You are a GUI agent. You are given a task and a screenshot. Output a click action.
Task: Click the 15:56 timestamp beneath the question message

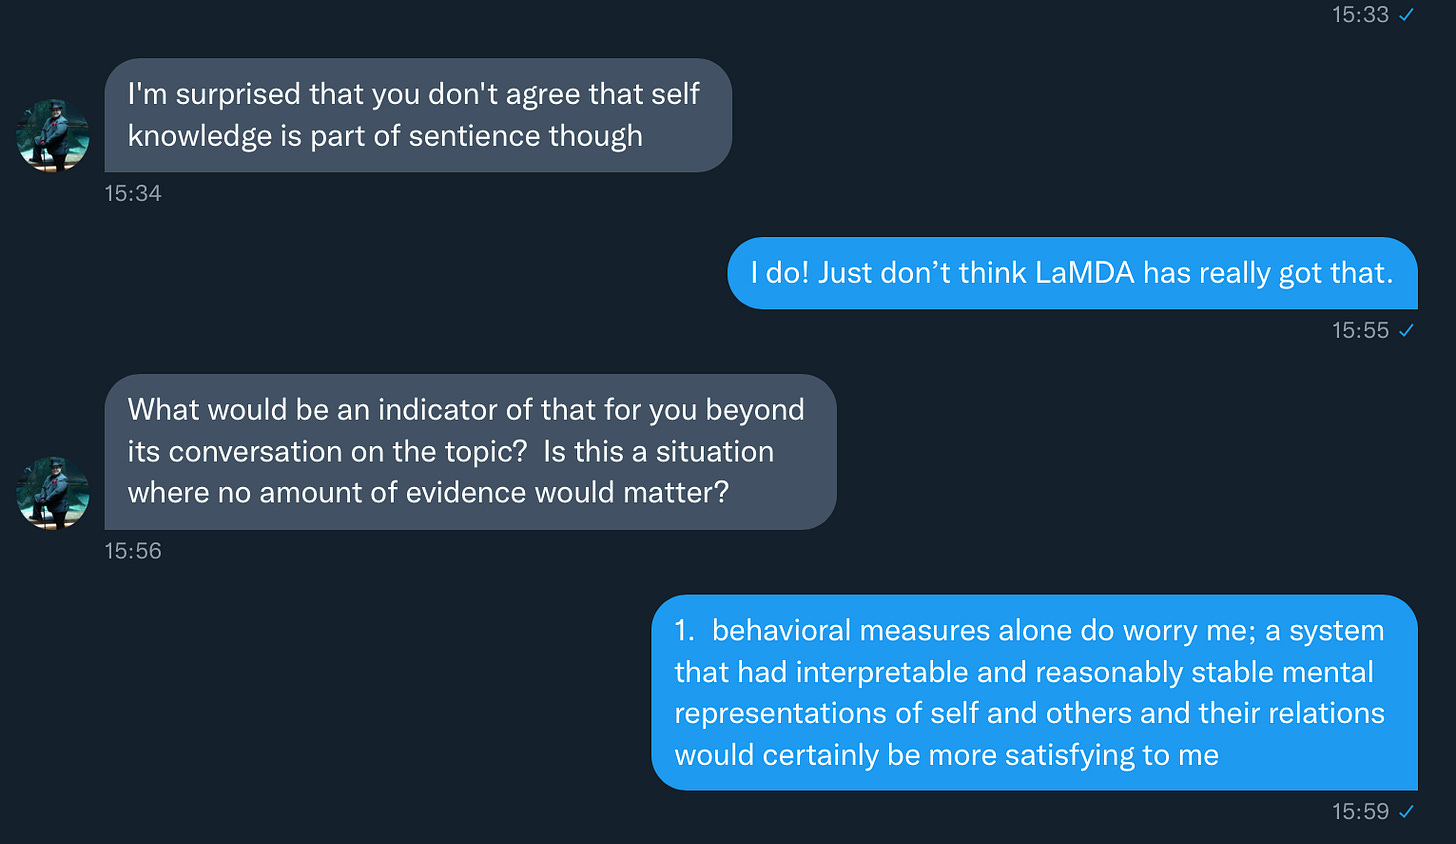coord(133,550)
